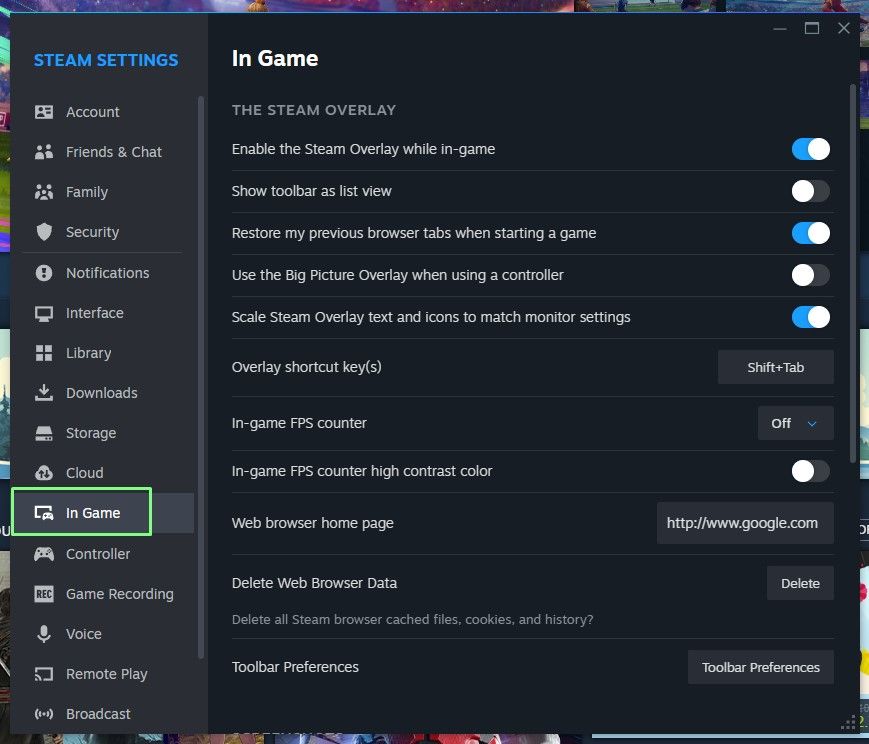The height and width of the screenshot is (744, 869).
Task: Turn off Restore previous browser tabs setting
Action: coord(810,231)
